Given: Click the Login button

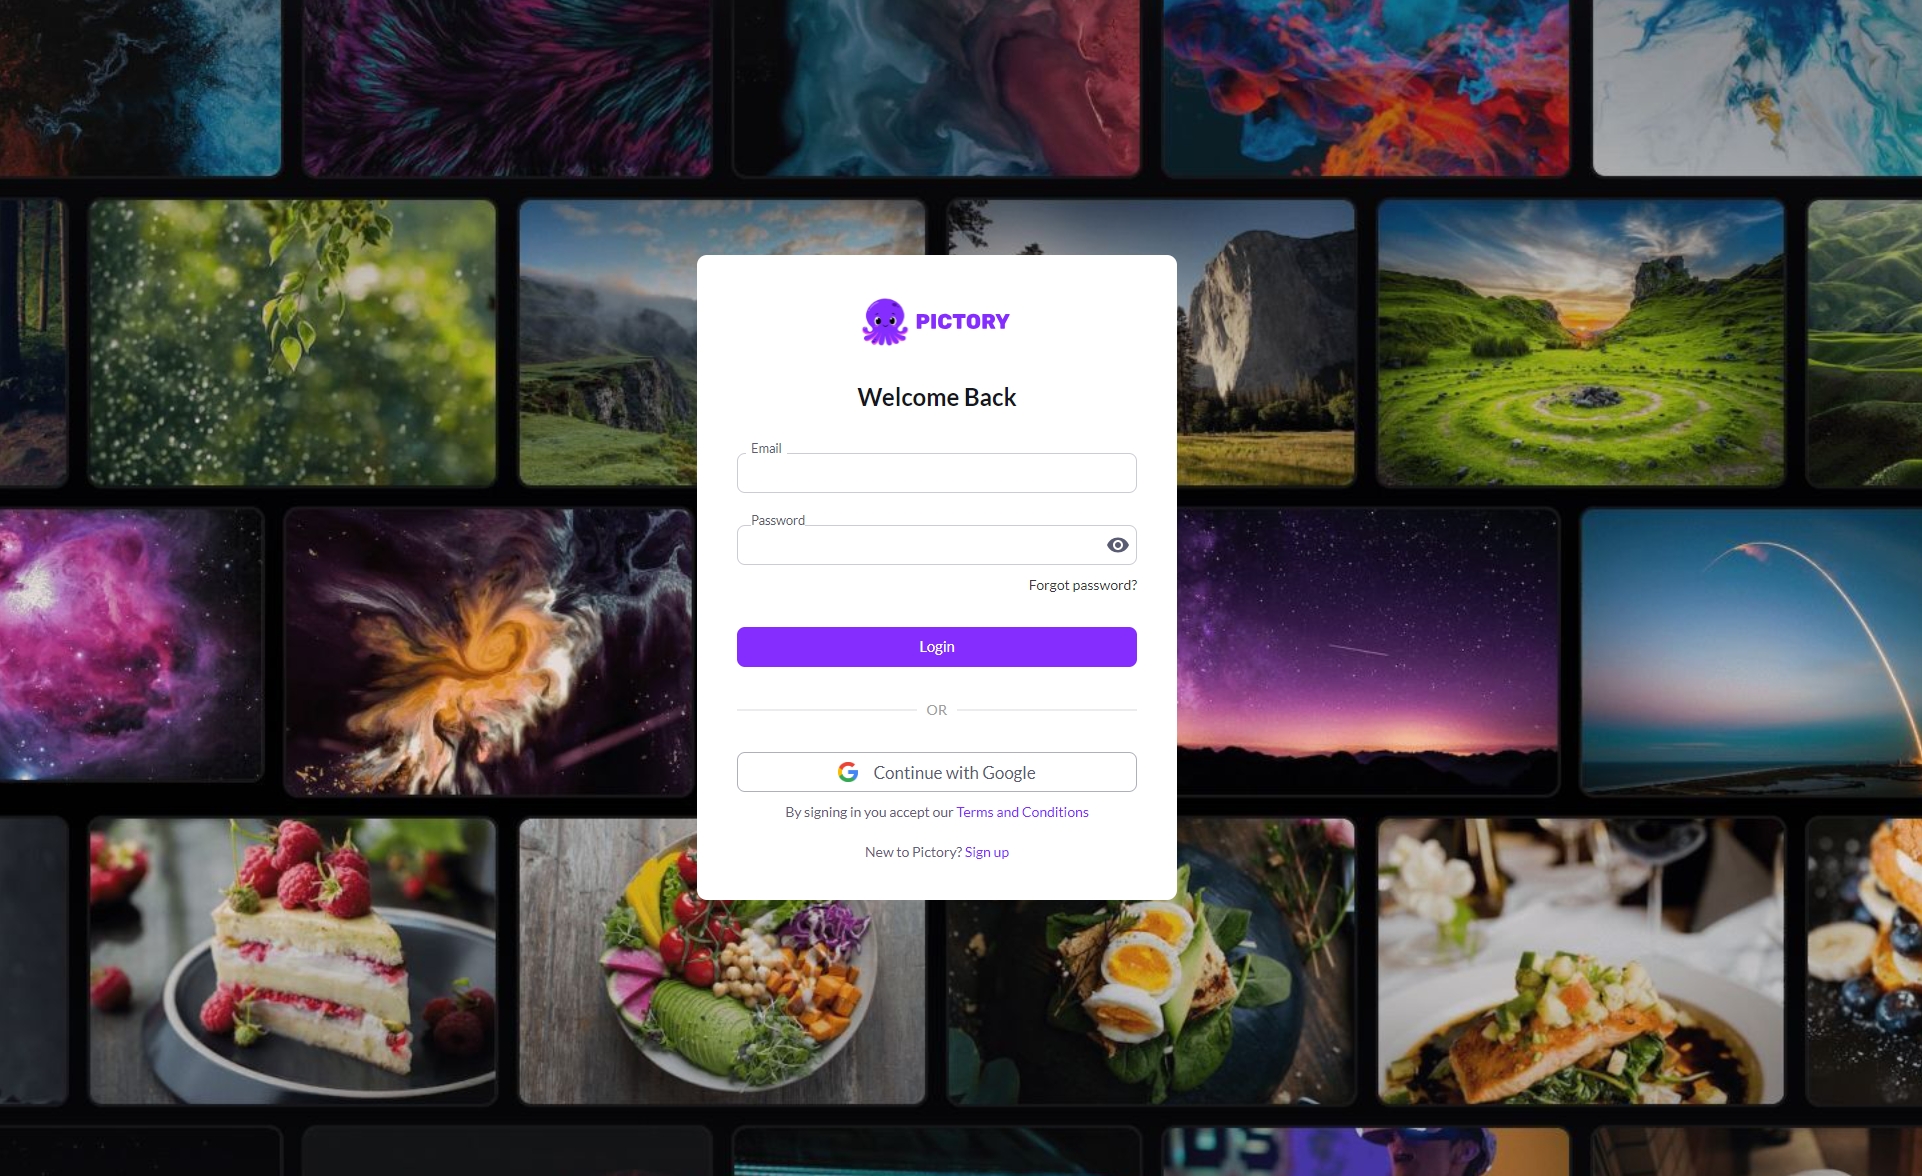Looking at the screenshot, I should (936, 646).
